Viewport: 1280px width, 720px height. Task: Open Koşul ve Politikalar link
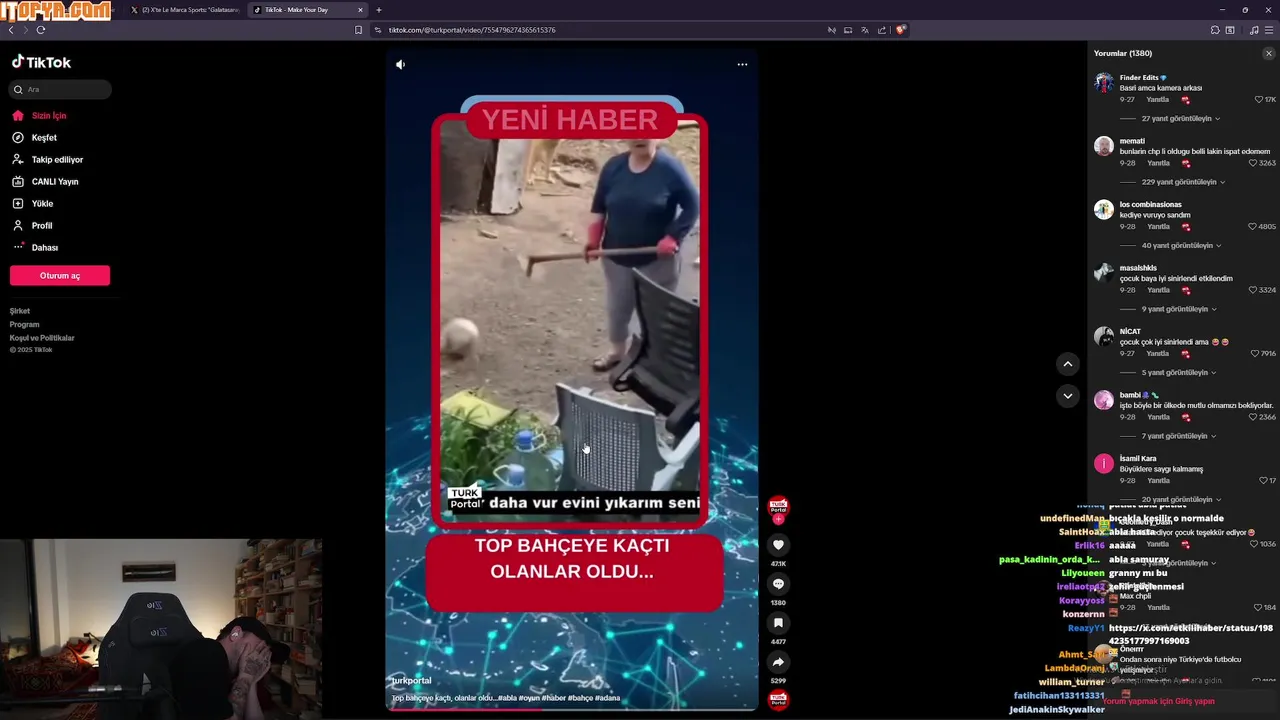point(42,338)
